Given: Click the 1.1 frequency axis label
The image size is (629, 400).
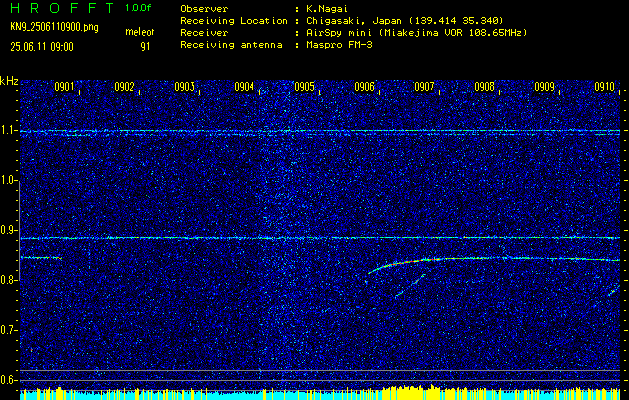Looking at the screenshot, I should click(8, 131).
